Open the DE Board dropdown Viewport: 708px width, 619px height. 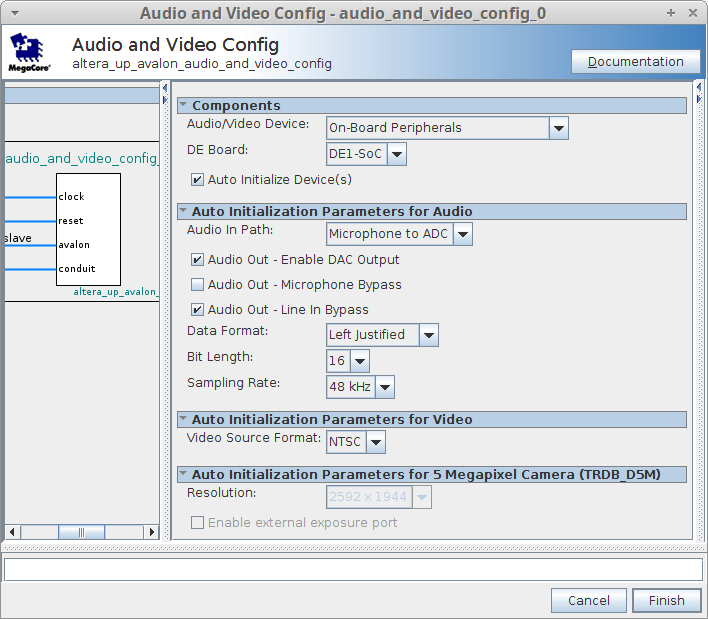coord(396,154)
